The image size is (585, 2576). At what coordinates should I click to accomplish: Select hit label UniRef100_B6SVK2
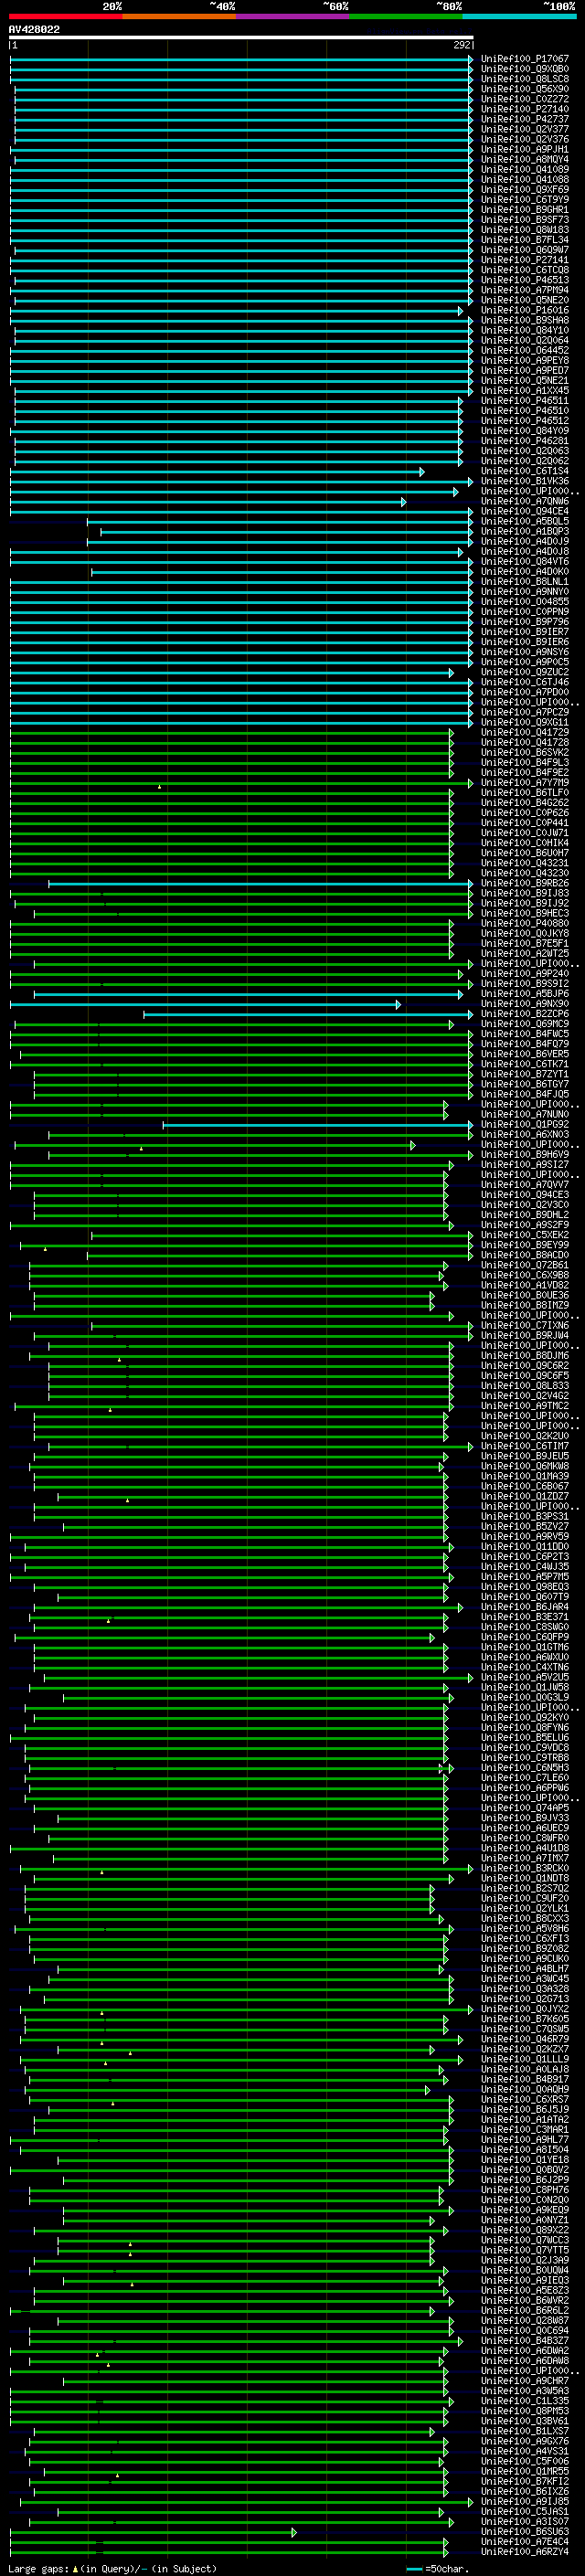pyautogui.click(x=524, y=753)
